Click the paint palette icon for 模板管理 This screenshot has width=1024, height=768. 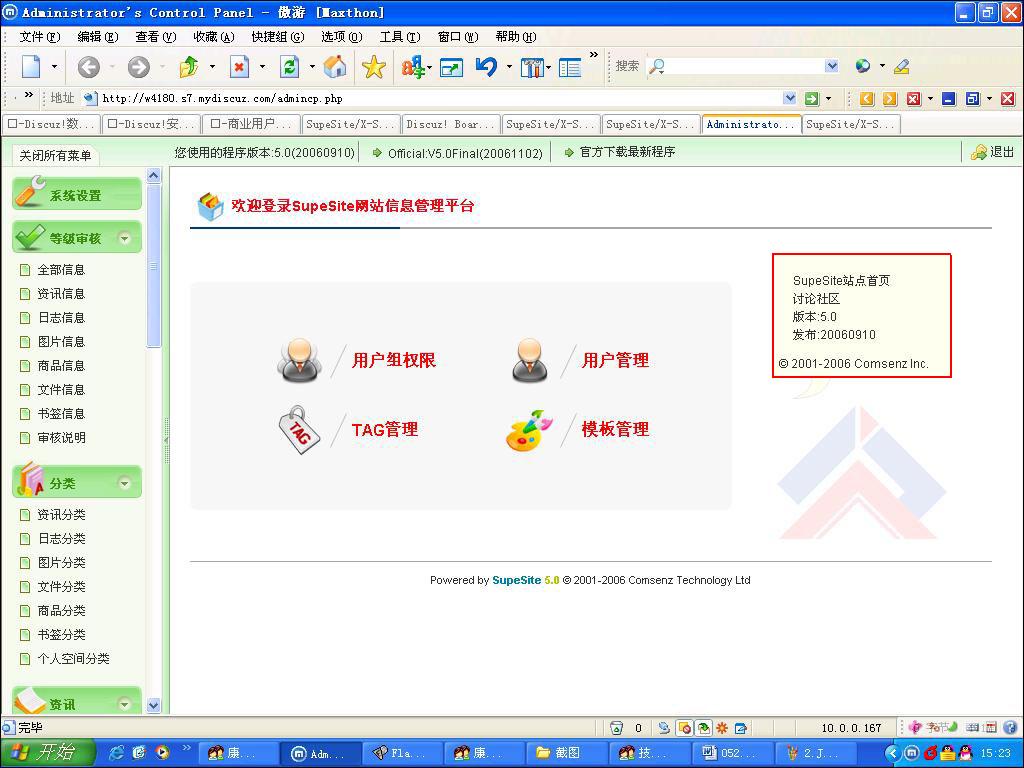pos(529,430)
